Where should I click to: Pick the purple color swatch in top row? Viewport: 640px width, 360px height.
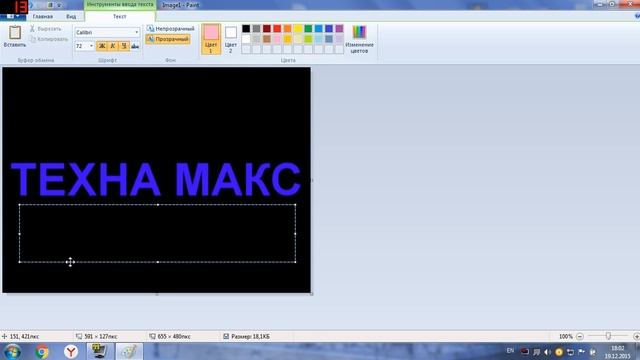tap(340, 28)
